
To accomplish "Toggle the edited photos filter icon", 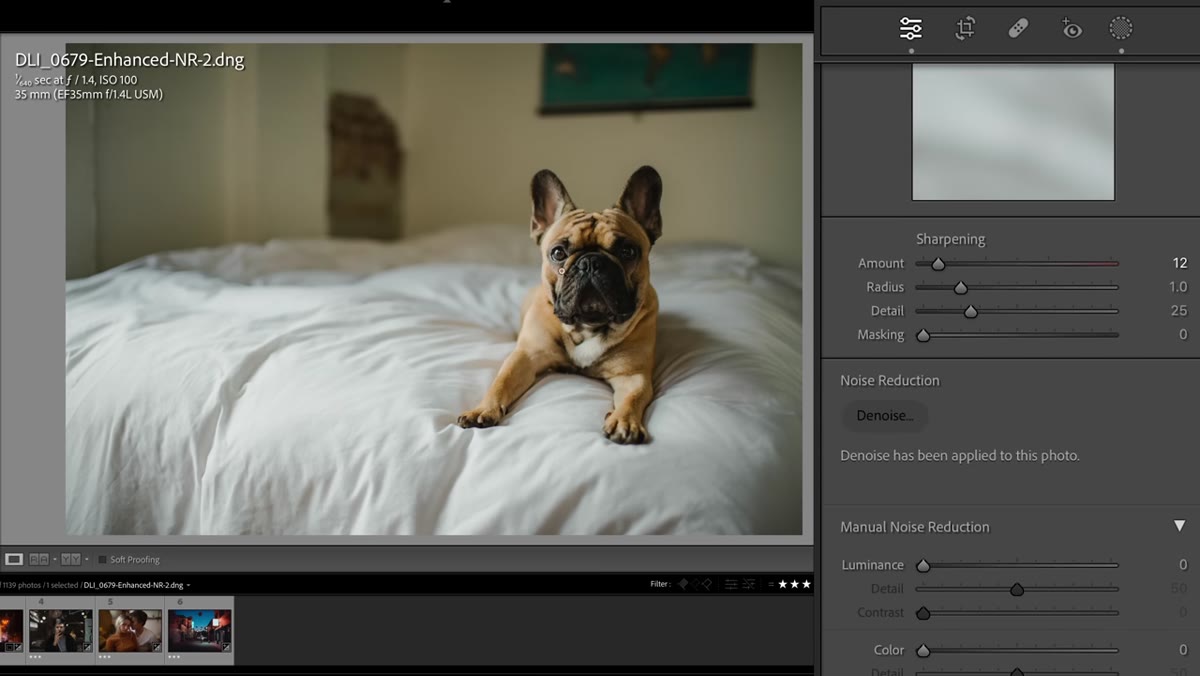I will pos(731,584).
